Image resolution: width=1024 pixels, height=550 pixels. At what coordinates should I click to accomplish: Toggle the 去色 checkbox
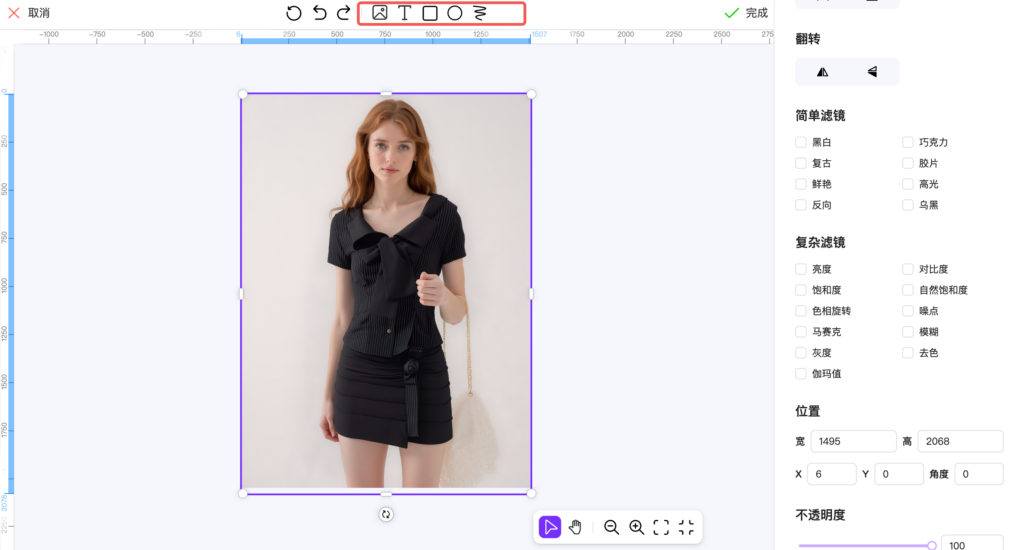click(908, 353)
